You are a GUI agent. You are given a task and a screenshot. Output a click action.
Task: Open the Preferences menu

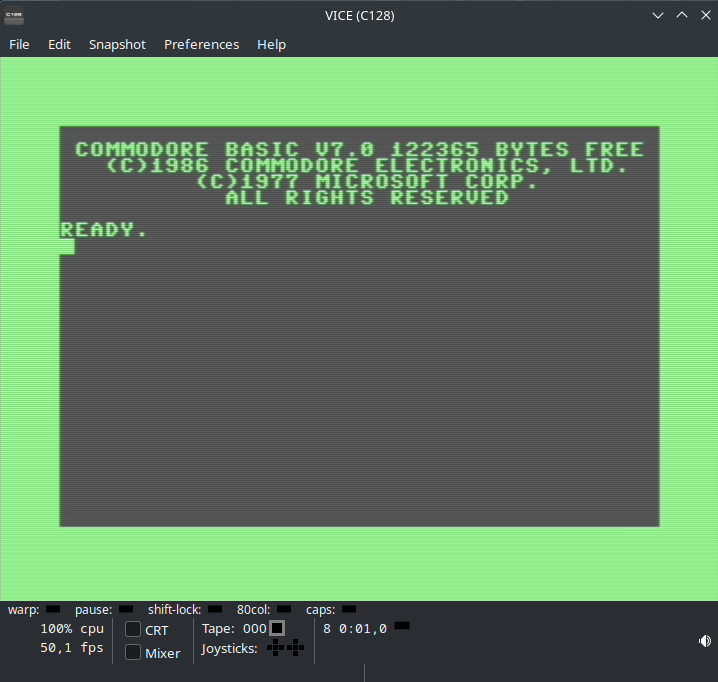point(201,44)
